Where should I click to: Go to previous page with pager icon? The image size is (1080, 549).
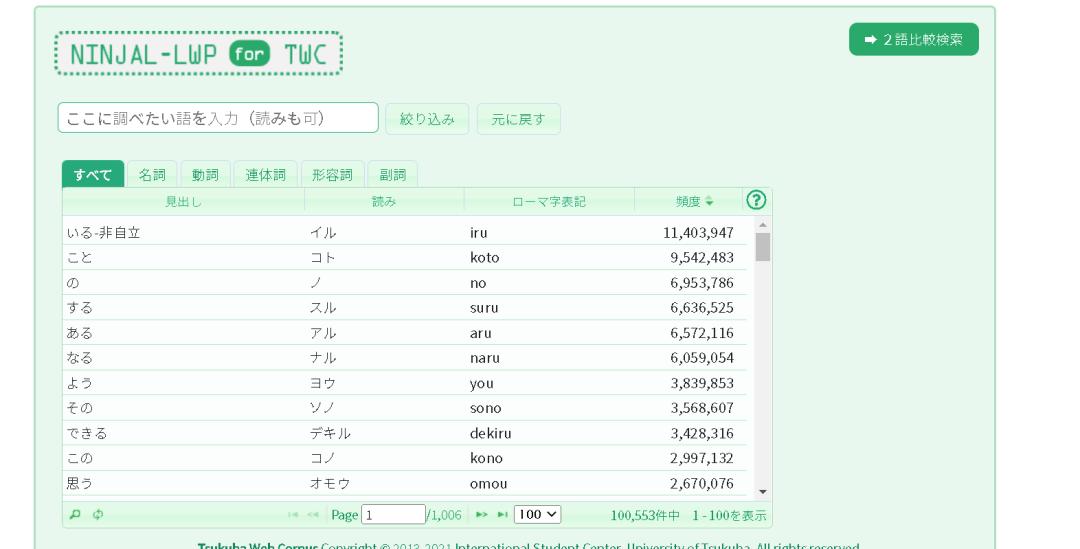click(x=313, y=515)
